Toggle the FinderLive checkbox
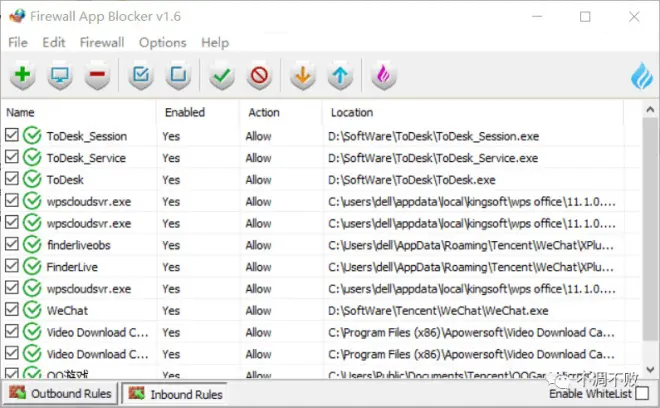 coord(12,266)
